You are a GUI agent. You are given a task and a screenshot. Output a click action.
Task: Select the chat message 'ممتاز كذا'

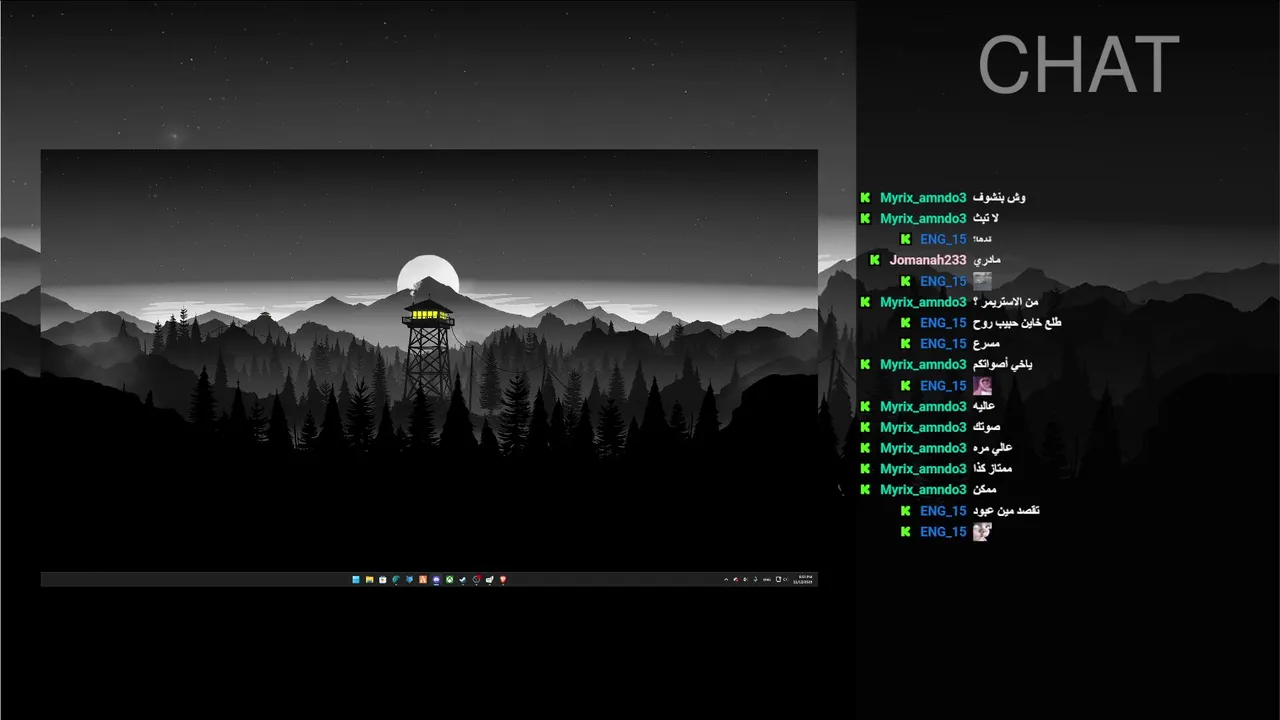point(993,468)
